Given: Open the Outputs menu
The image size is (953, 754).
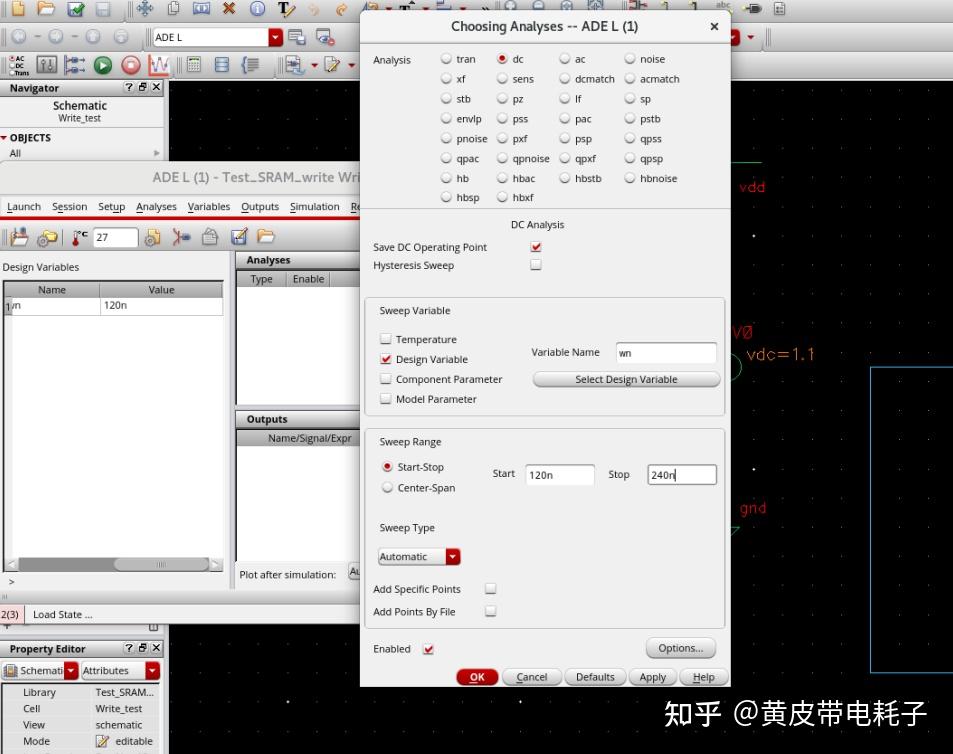Looking at the screenshot, I should coord(260,207).
